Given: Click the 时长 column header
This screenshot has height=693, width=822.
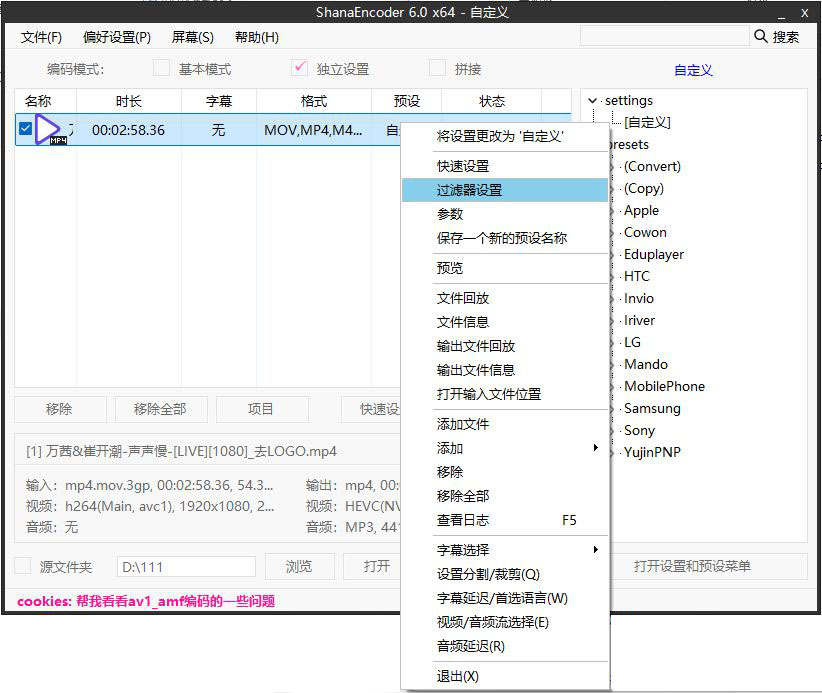Looking at the screenshot, I should tap(129, 101).
